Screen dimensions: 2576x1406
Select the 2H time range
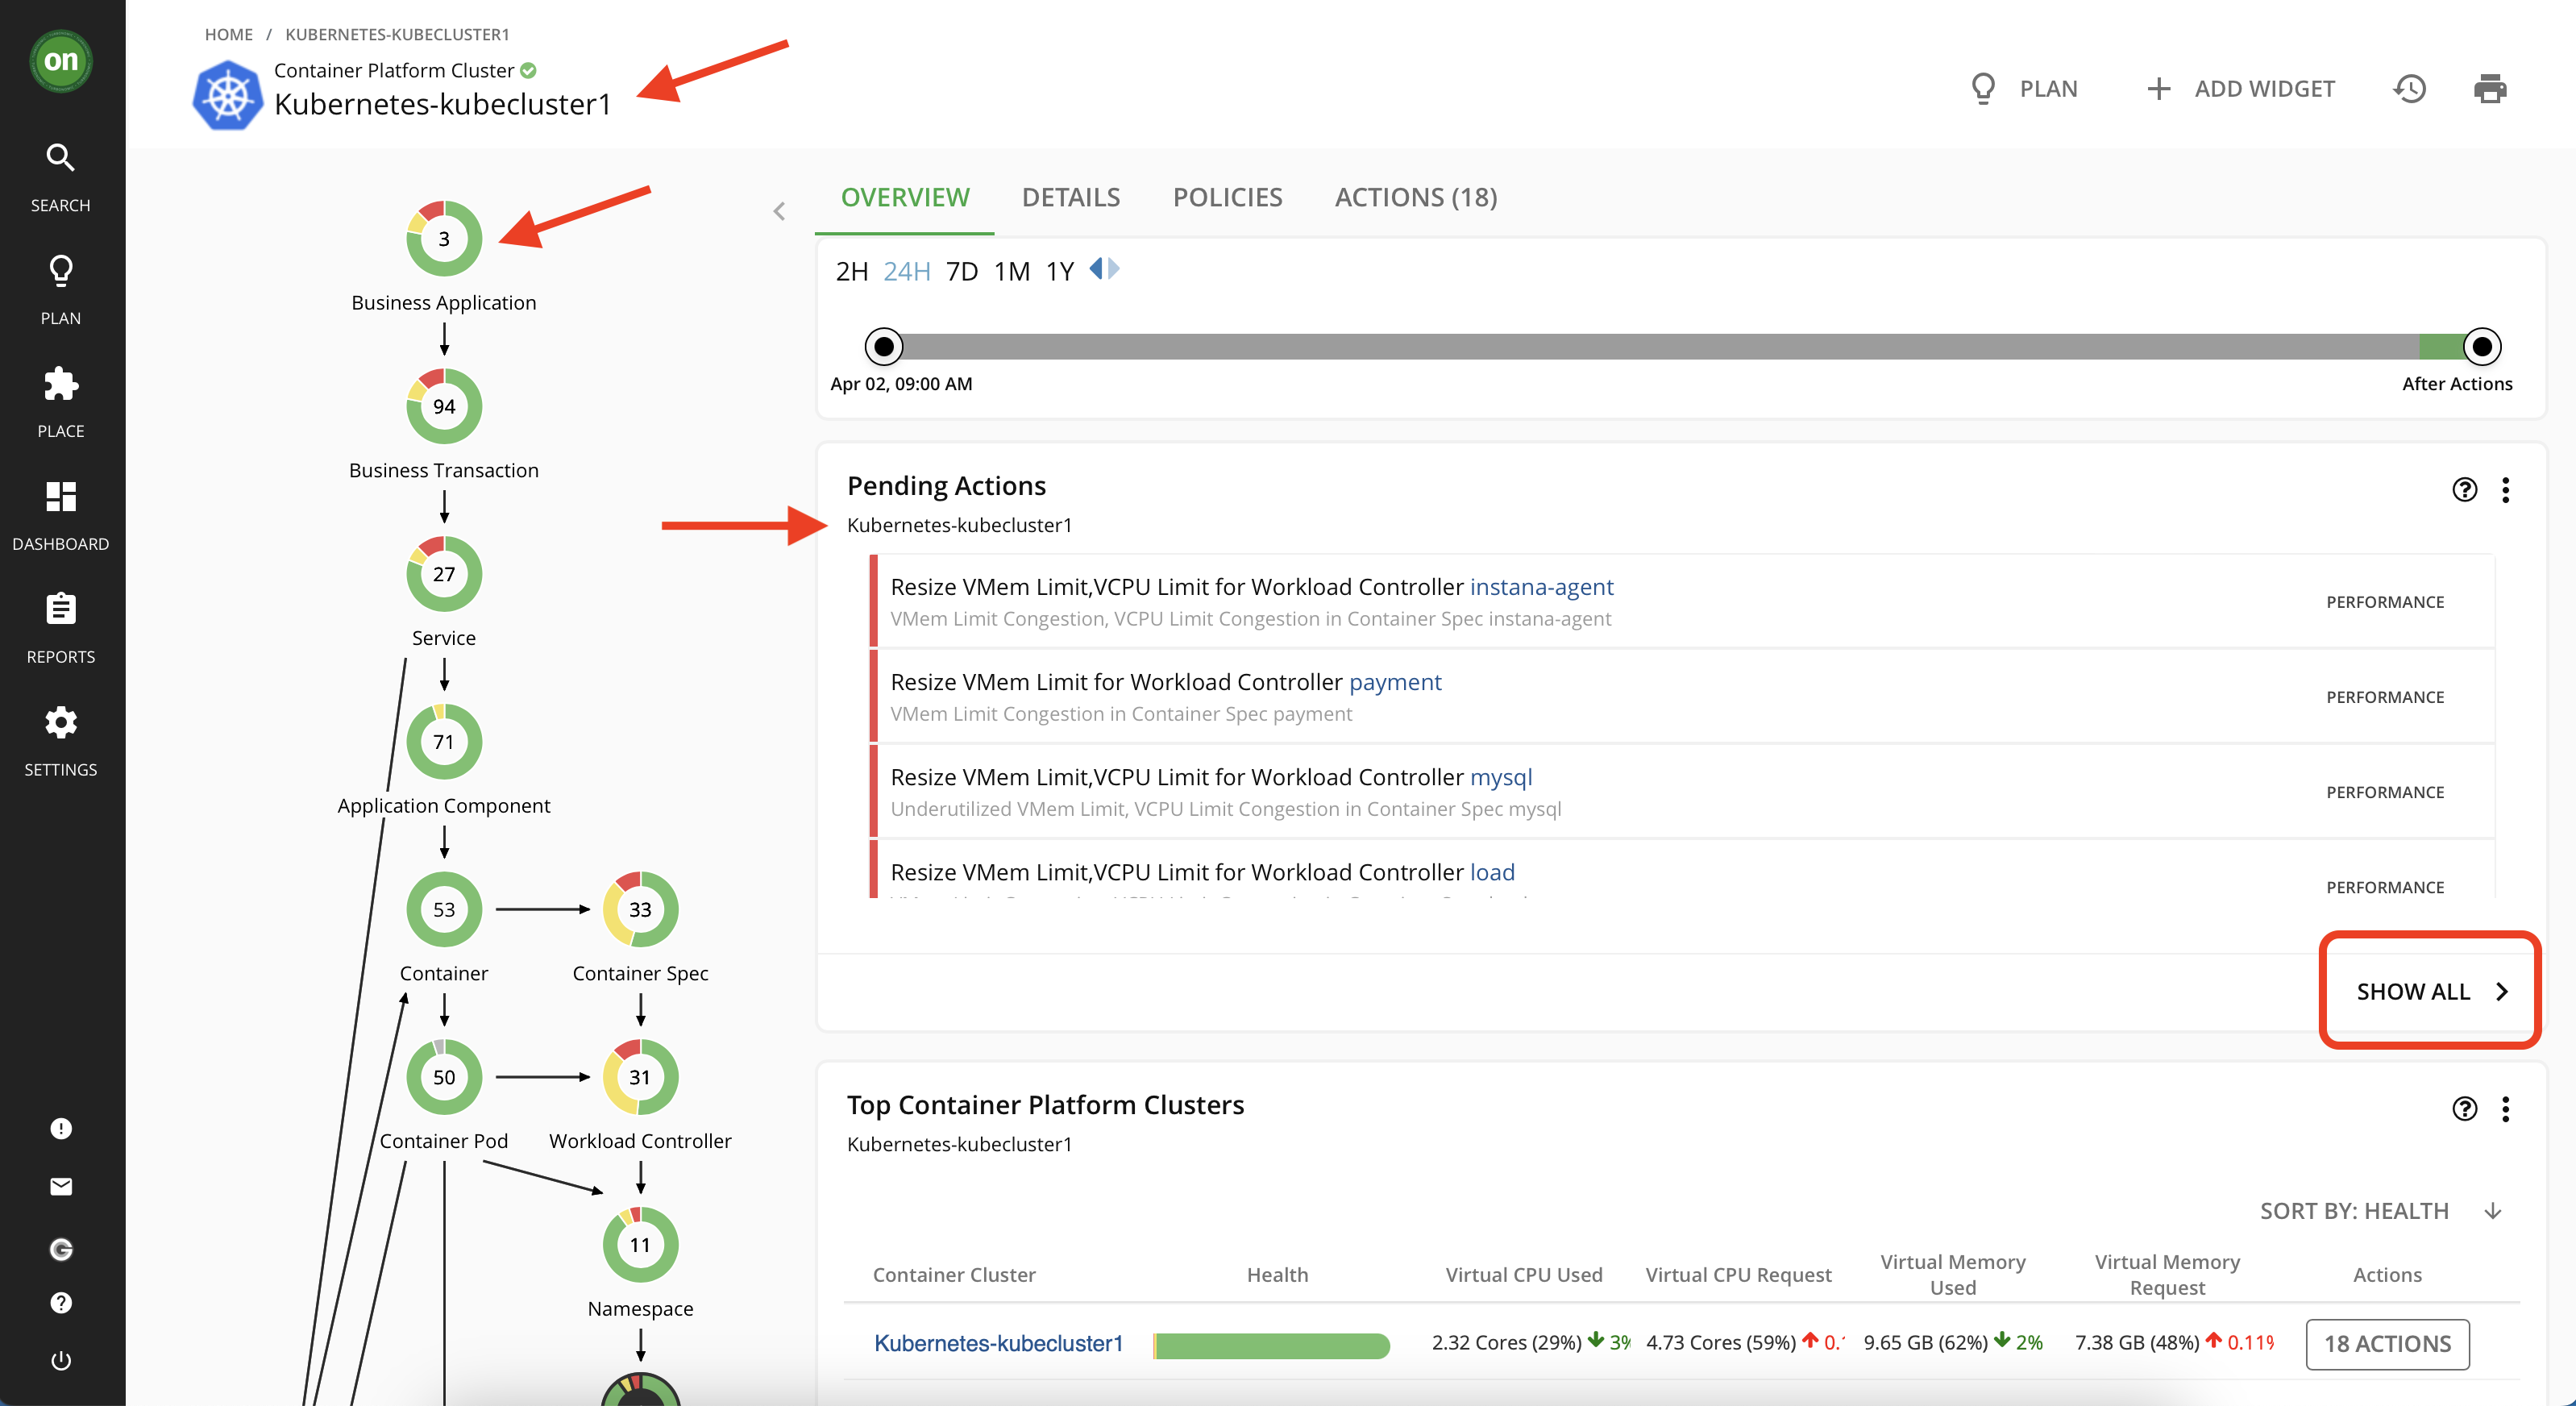click(x=851, y=271)
